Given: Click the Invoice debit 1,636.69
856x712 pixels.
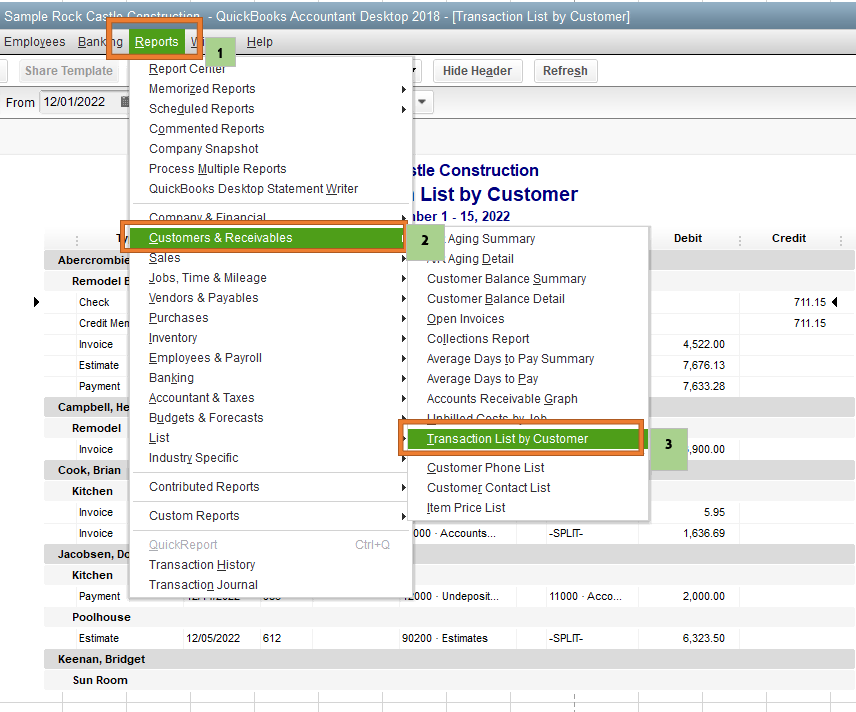Looking at the screenshot, I should pos(703,533).
